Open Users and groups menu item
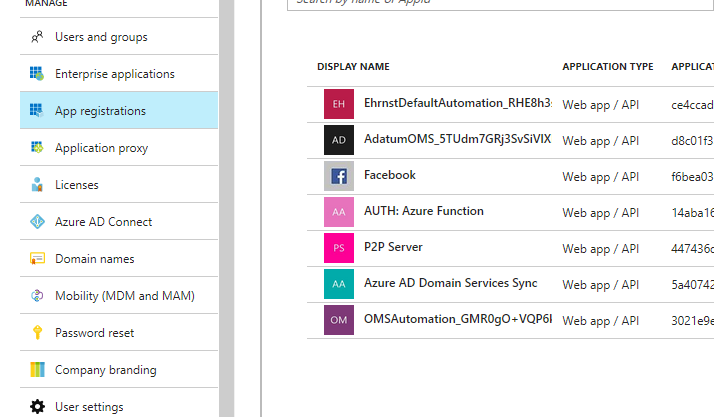714x417 pixels. point(119,36)
